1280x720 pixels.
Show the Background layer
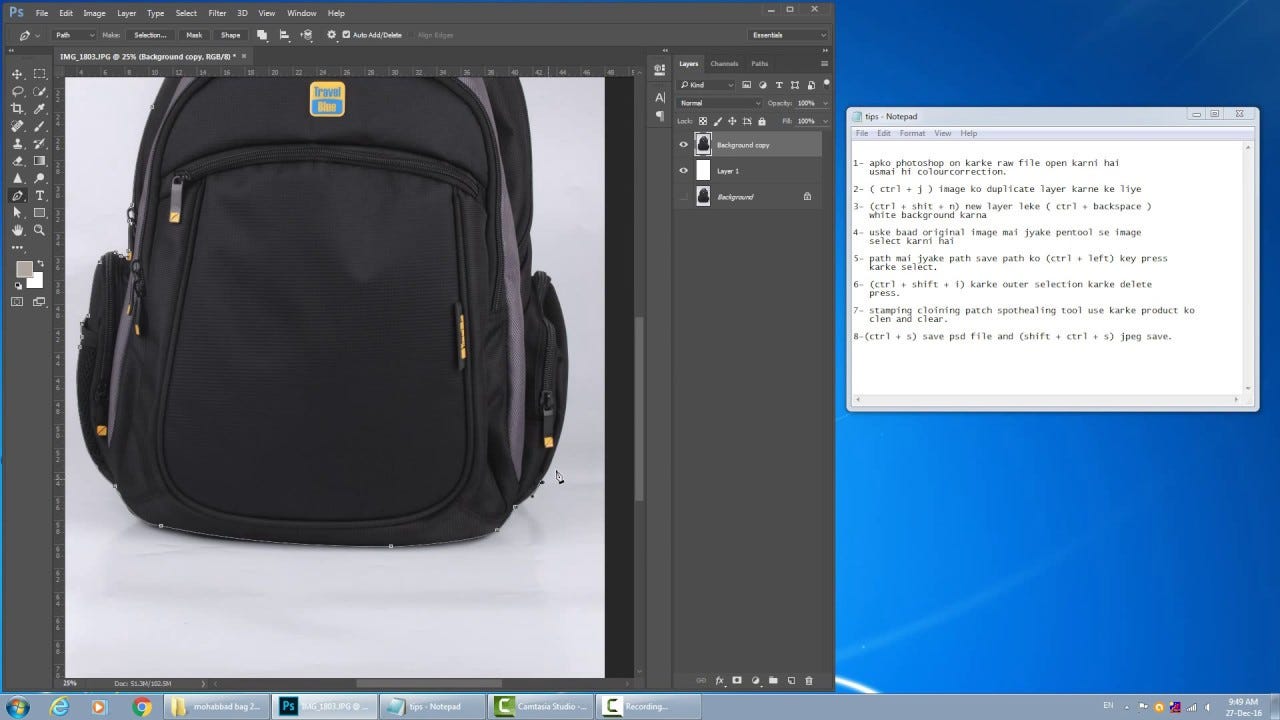(684, 196)
